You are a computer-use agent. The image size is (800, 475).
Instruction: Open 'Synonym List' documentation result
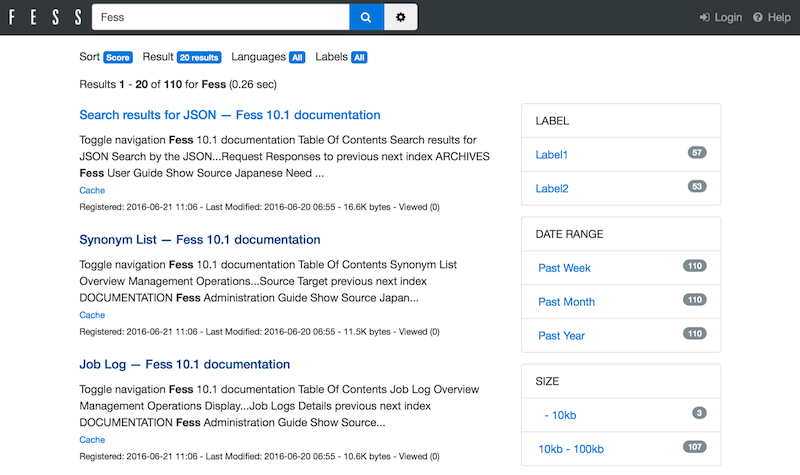[199, 240]
